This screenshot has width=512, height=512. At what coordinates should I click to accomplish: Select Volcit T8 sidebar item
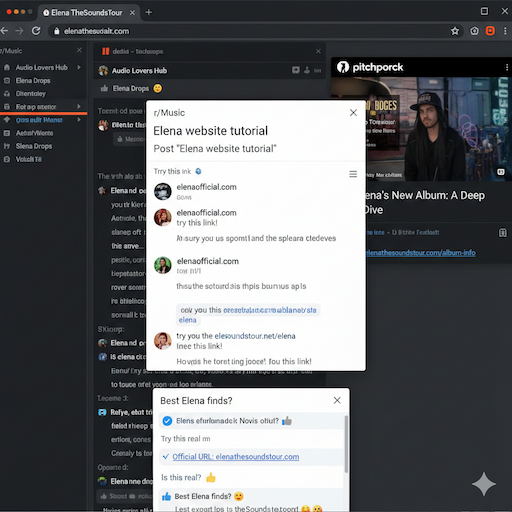point(29,159)
